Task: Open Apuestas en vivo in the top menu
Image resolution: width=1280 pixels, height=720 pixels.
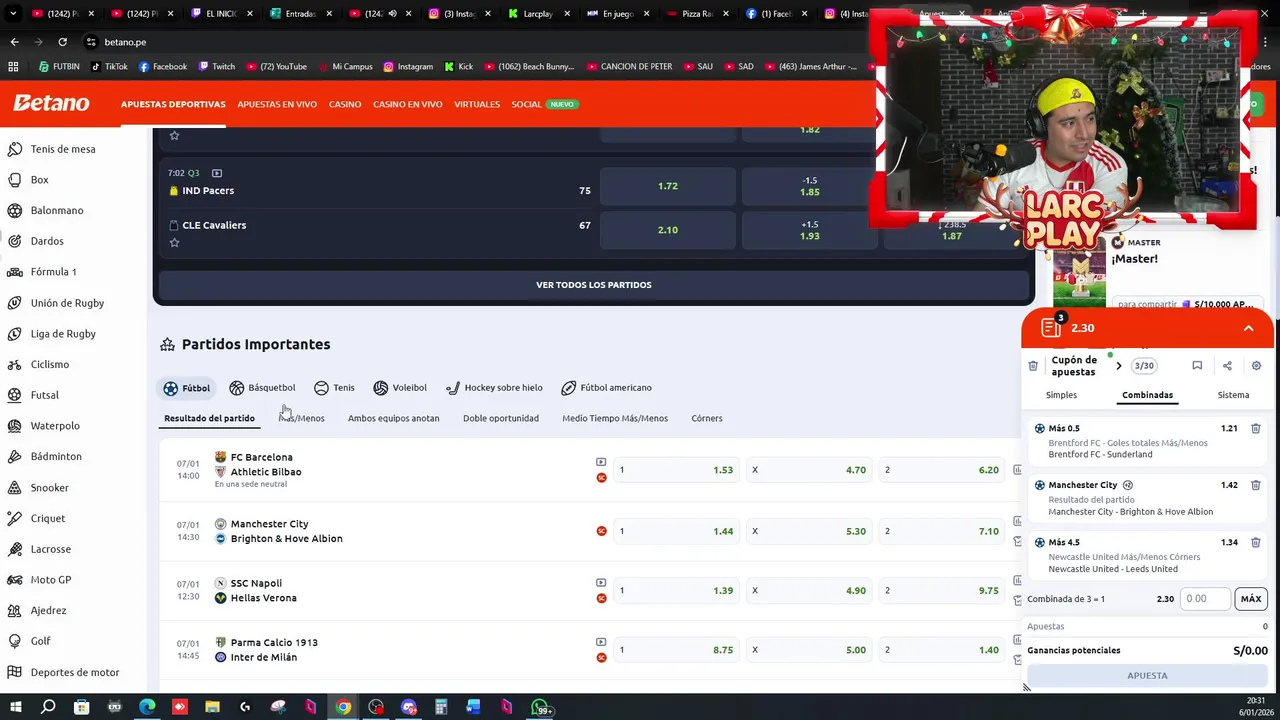Action: pos(277,104)
